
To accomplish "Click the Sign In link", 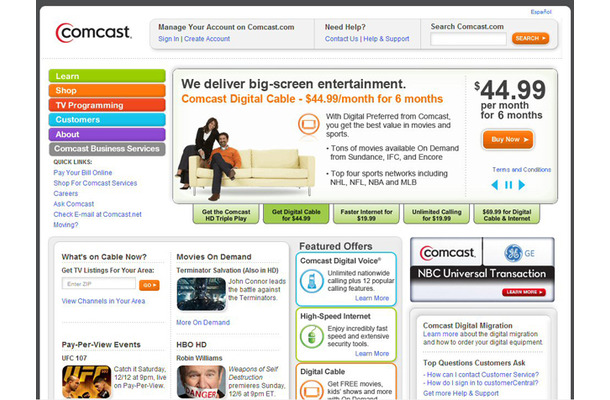I will pyautogui.click(x=168, y=39).
